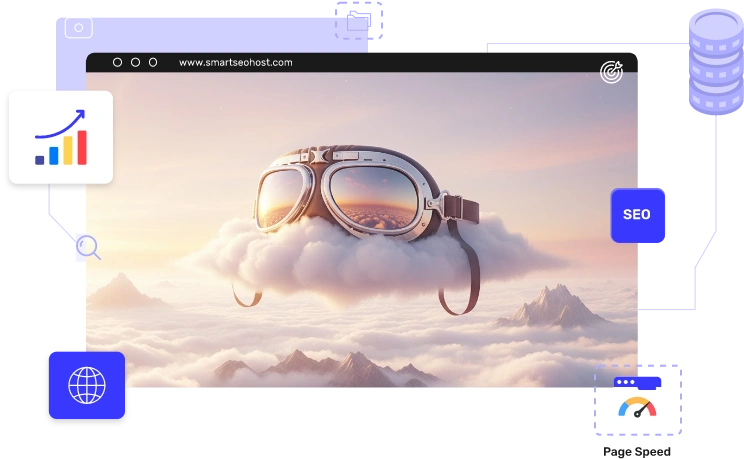Image resolution: width=744 pixels, height=459 pixels.
Task: Click the red bar in the growth chart
Action: 82,148
